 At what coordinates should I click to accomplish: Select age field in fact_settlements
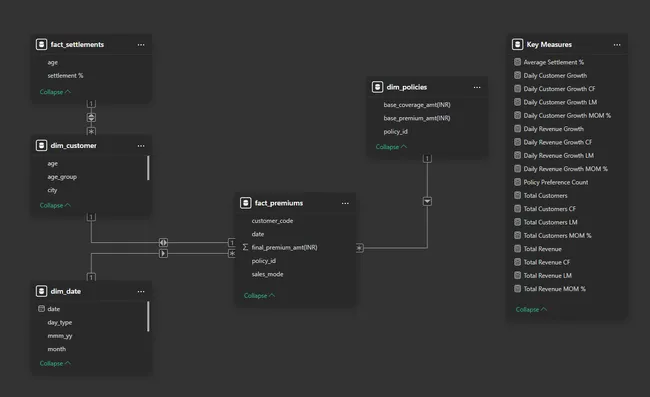[x=53, y=63]
